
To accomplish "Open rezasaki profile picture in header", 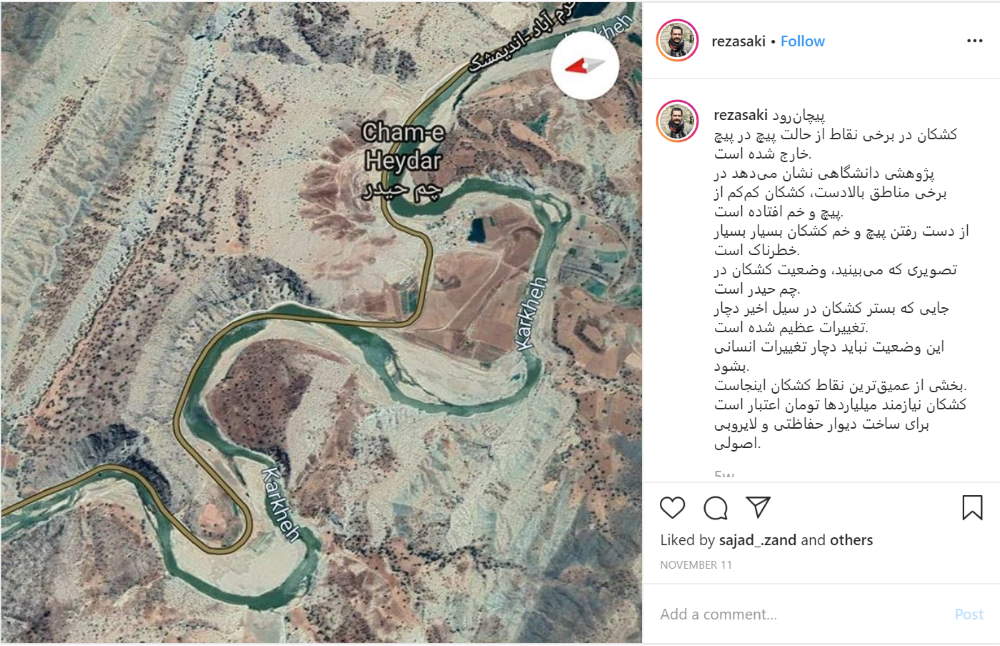I will [677, 40].
